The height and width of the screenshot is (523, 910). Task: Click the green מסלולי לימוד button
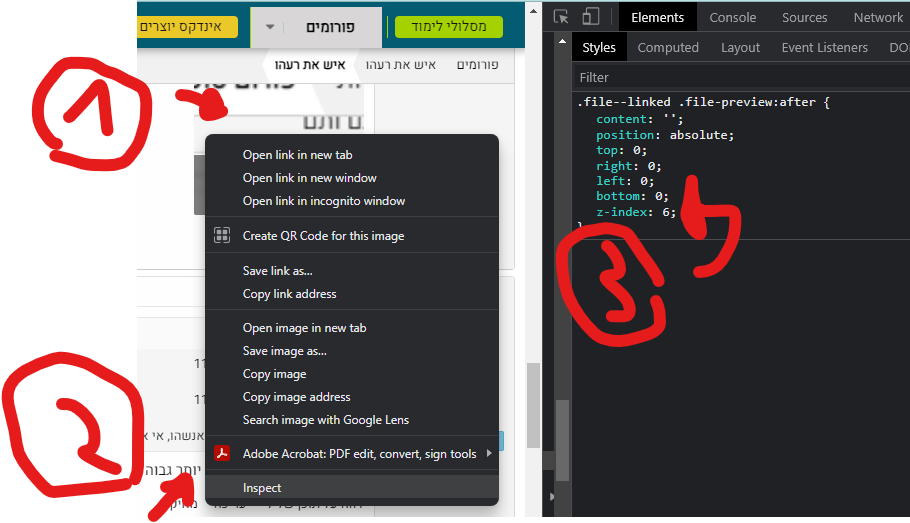[449, 27]
